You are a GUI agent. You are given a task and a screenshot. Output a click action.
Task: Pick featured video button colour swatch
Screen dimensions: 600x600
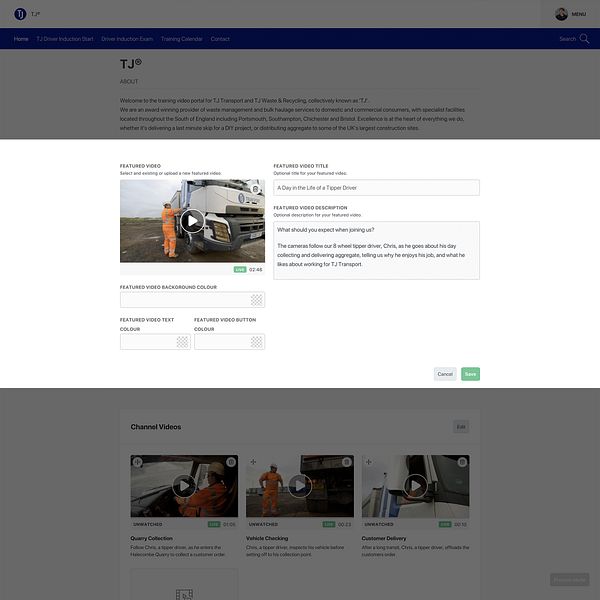(257, 342)
